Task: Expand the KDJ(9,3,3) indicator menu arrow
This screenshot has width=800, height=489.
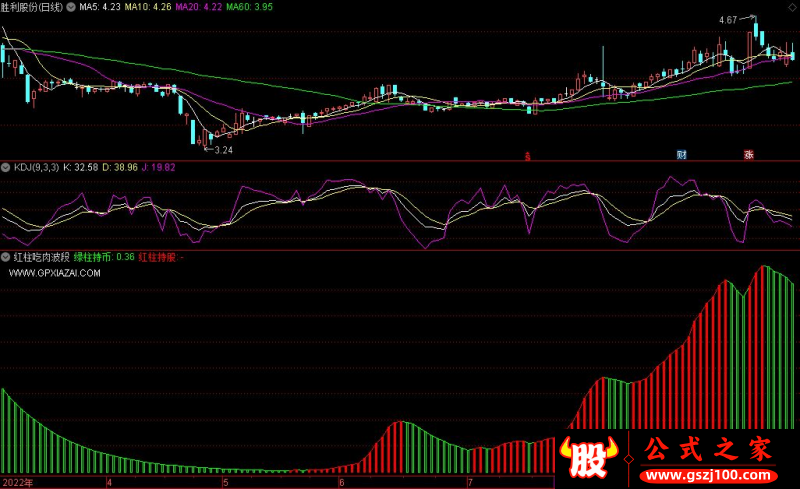Action: (6, 167)
